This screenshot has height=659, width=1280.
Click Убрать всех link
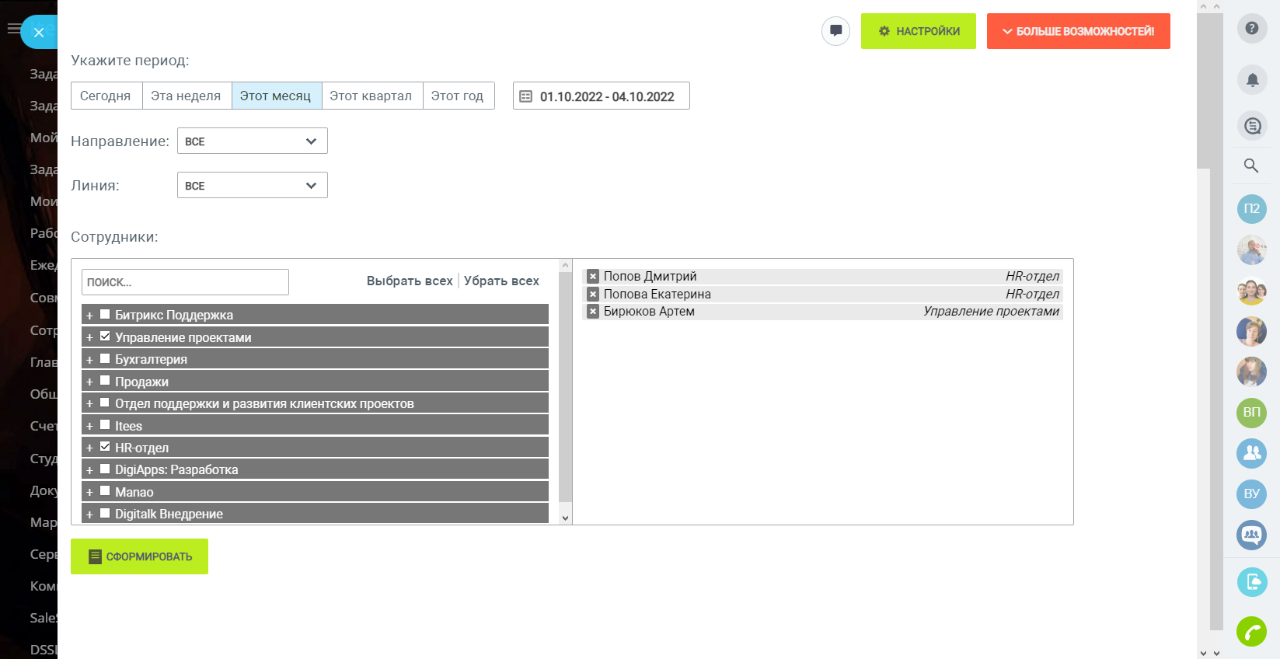click(502, 281)
